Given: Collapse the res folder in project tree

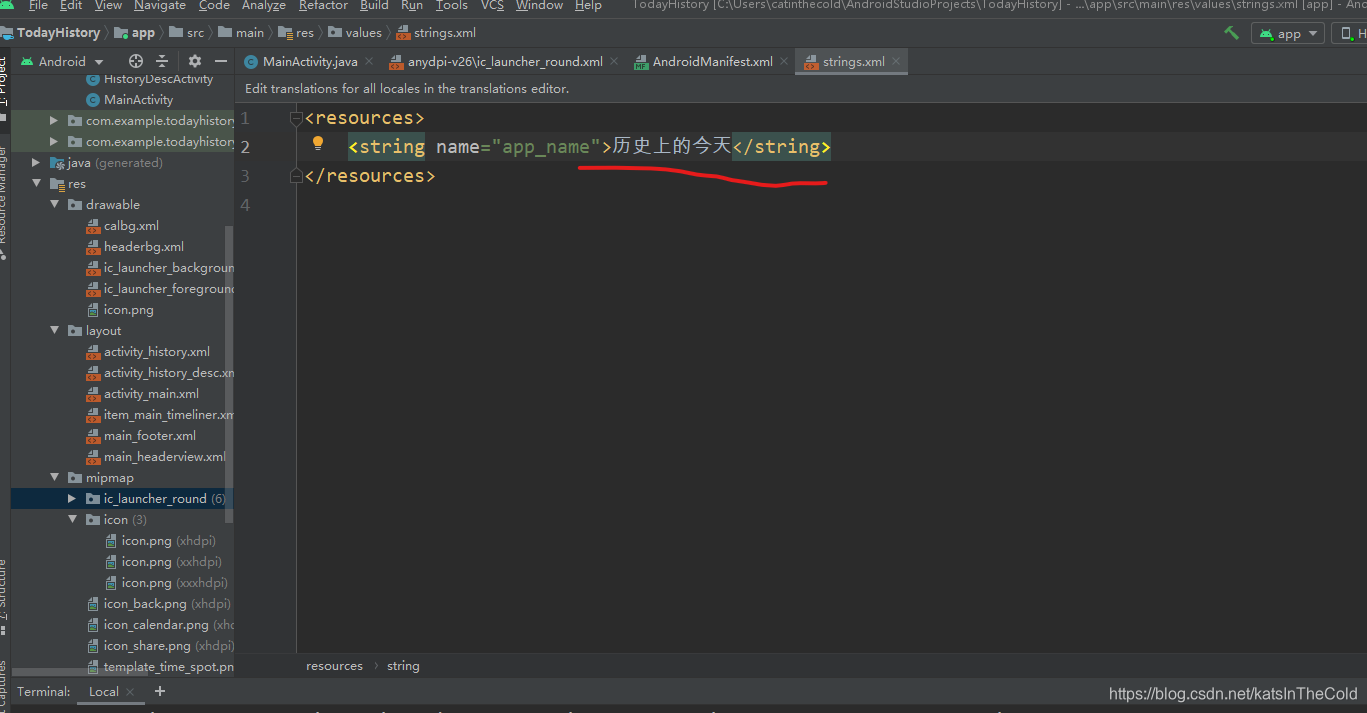Looking at the screenshot, I should click(x=37, y=184).
